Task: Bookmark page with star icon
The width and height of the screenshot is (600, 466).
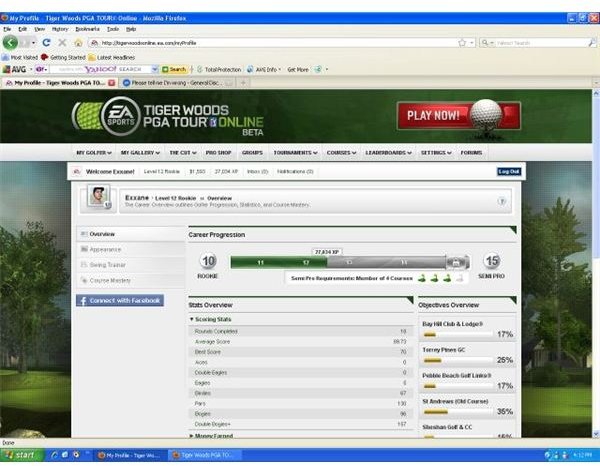Action: [462, 43]
